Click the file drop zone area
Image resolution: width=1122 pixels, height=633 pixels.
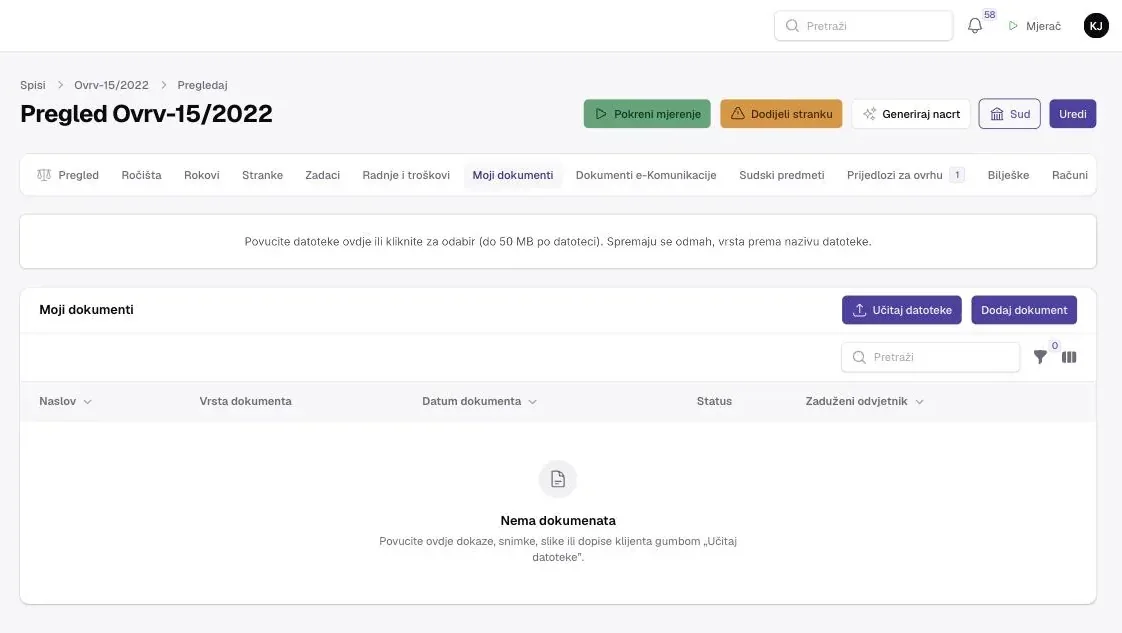(x=558, y=242)
